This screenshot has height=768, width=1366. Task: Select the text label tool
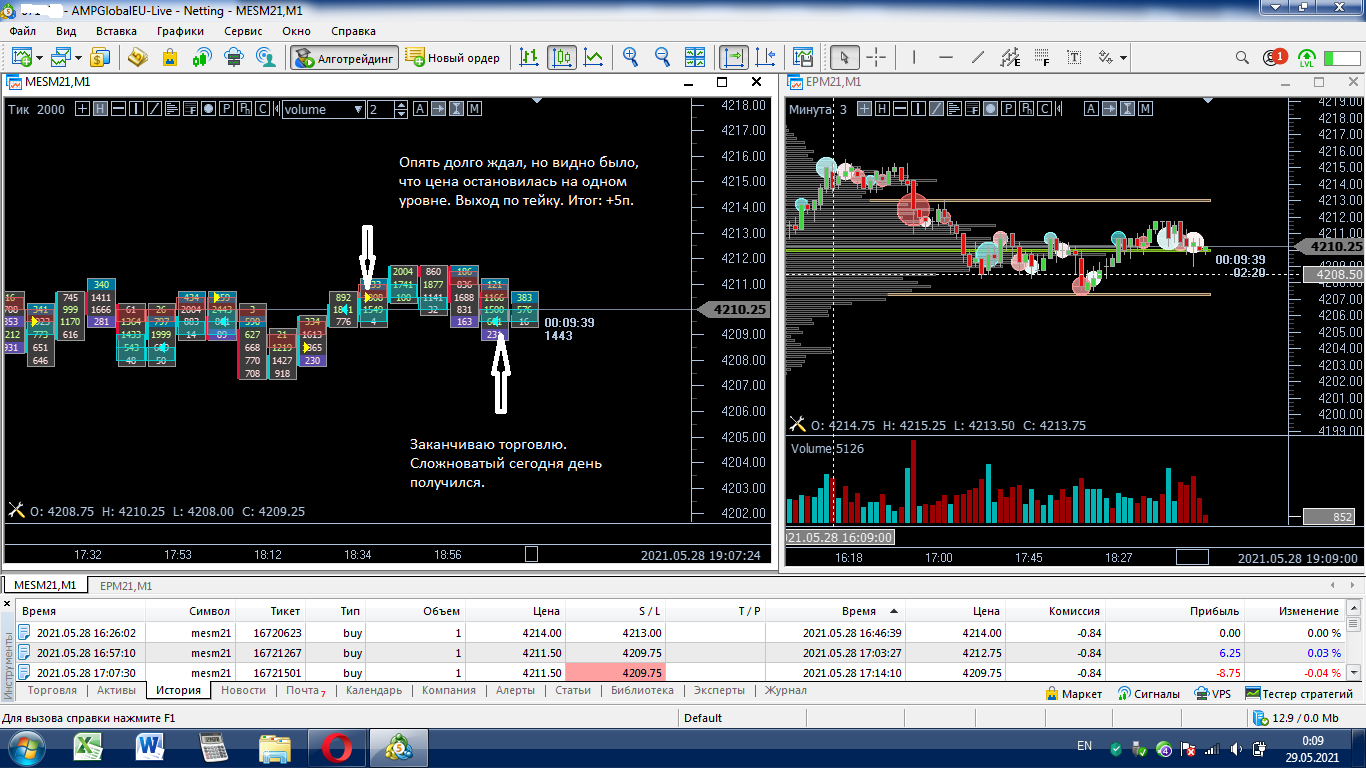pos(1074,57)
